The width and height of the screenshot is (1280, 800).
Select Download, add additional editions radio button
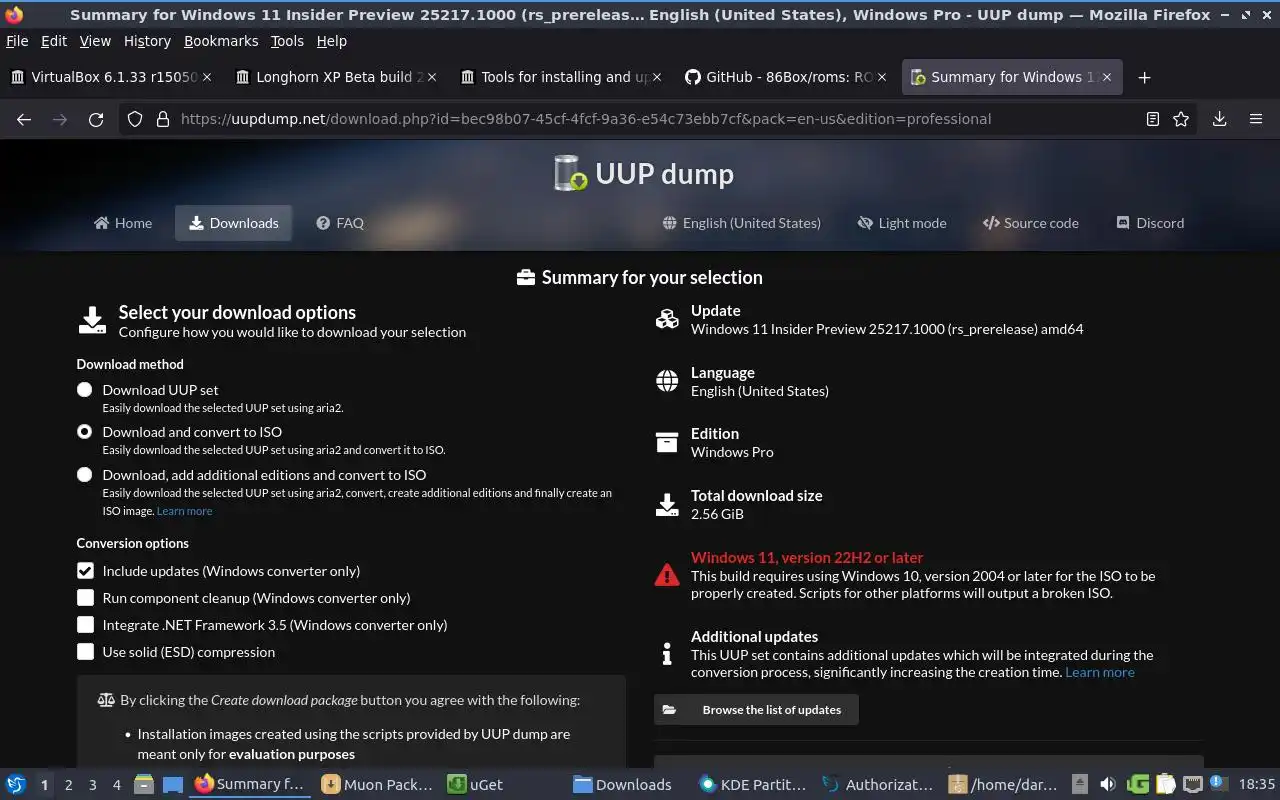(85, 475)
